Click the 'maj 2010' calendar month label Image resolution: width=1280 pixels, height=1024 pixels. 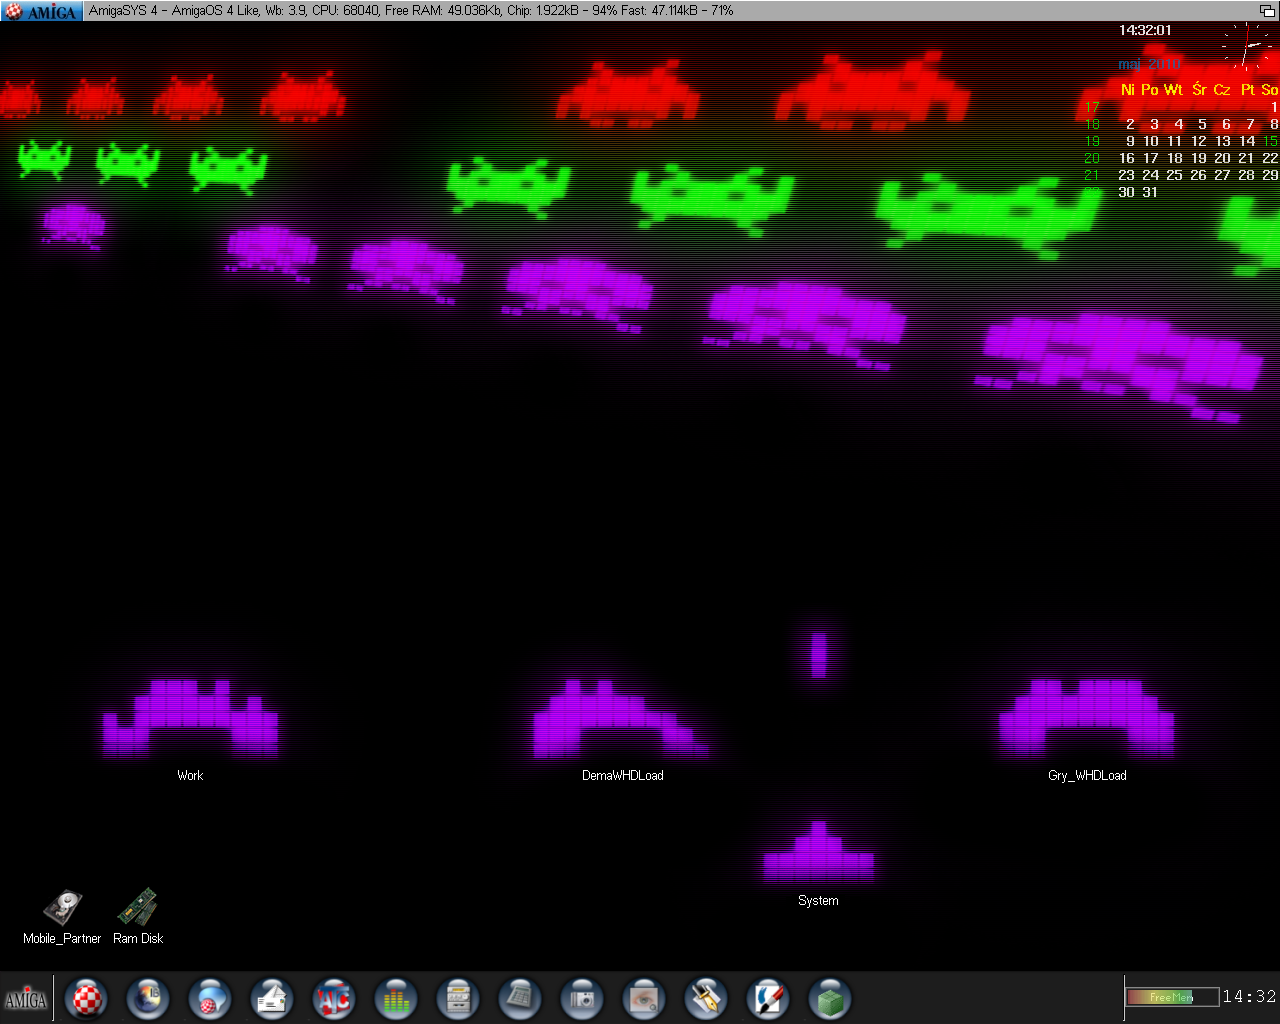[x=1149, y=64]
